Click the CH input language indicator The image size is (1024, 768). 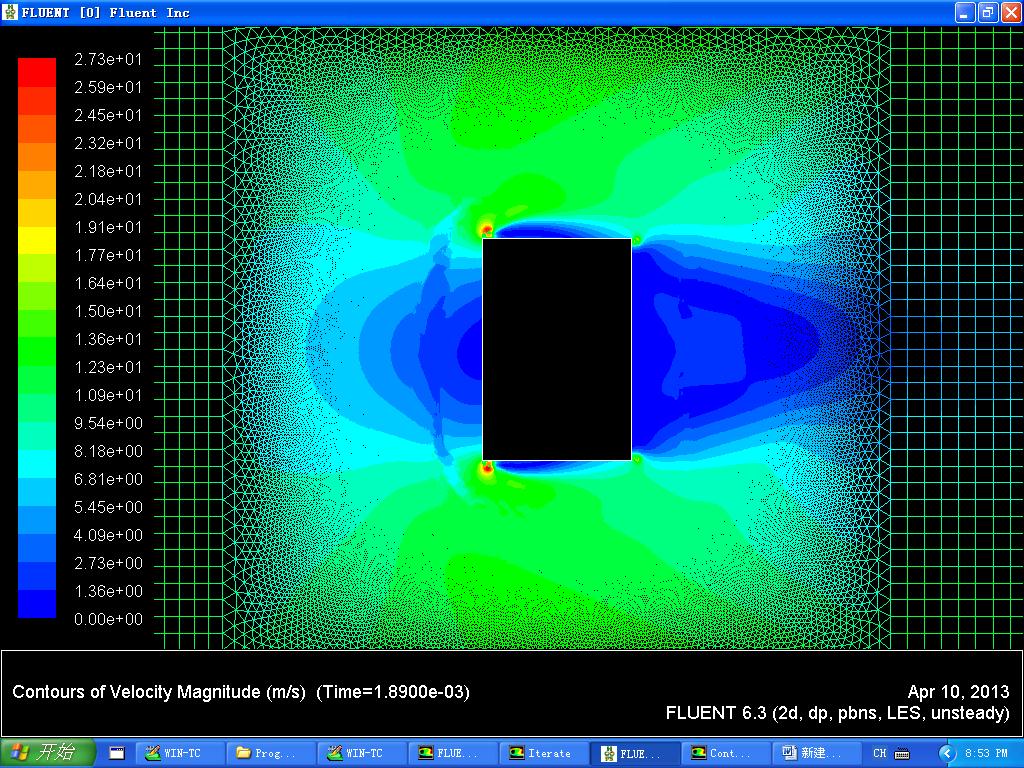click(x=880, y=753)
